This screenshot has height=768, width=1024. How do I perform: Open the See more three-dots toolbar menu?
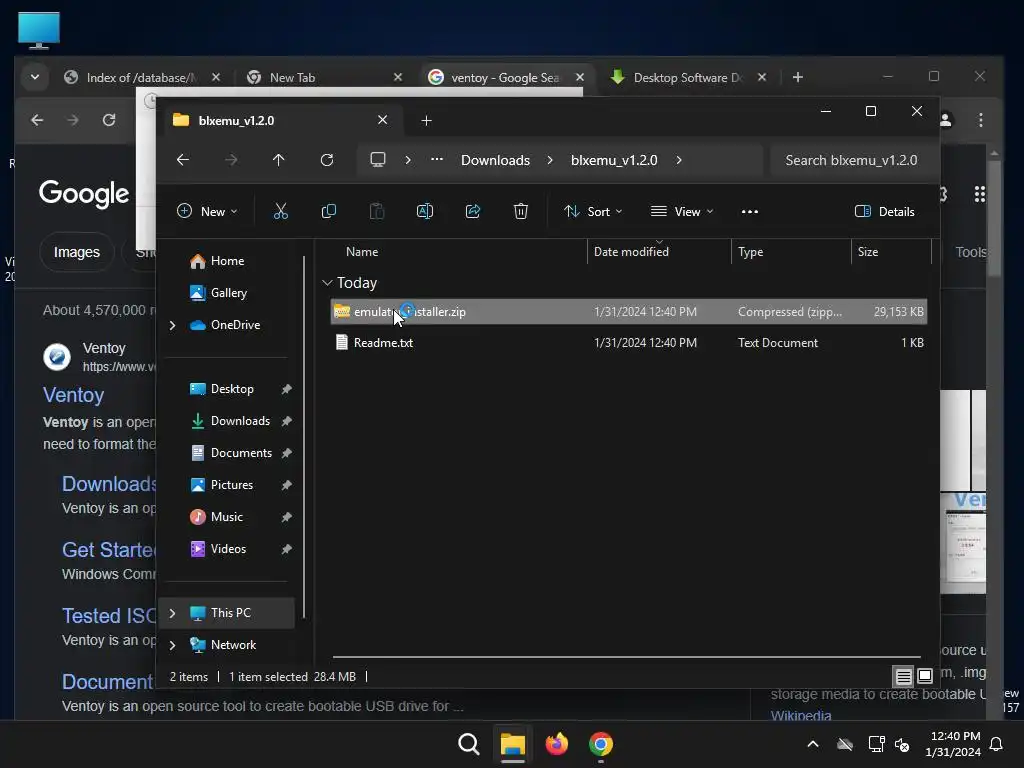[750, 212]
